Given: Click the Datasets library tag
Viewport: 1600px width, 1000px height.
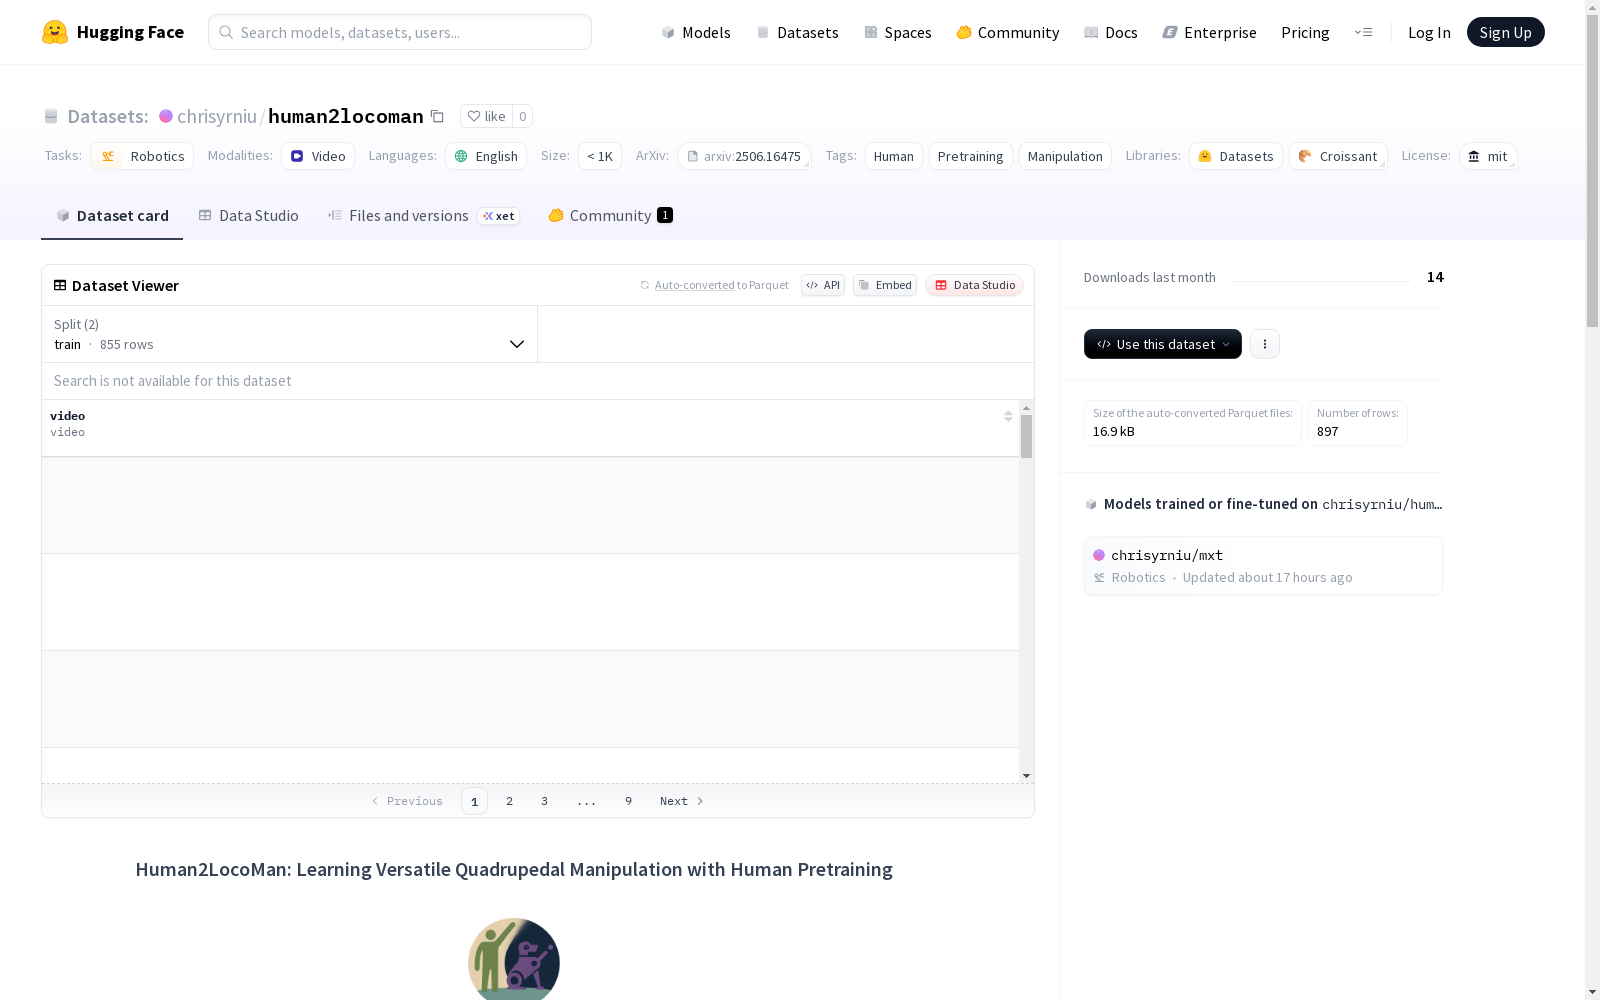Looking at the screenshot, I should [1236, 156].
